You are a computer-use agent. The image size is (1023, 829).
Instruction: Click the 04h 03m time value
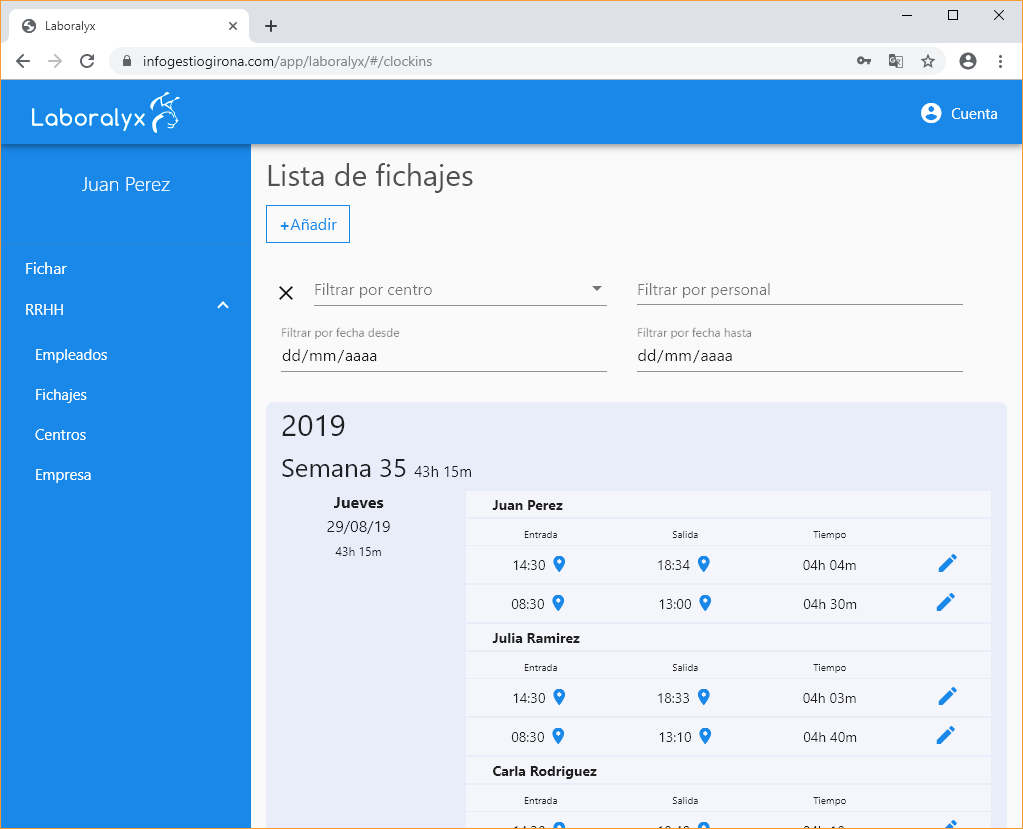point(829,698)
